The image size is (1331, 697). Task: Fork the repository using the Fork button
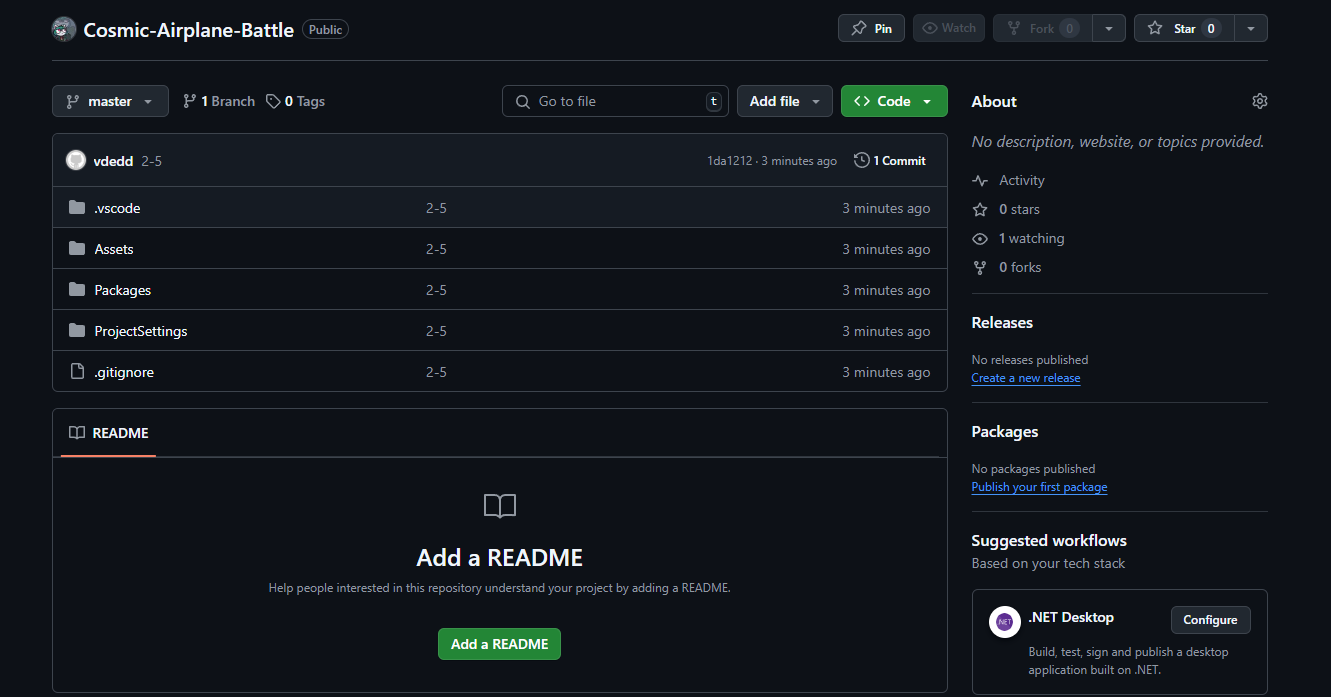tap(1043, 28)
